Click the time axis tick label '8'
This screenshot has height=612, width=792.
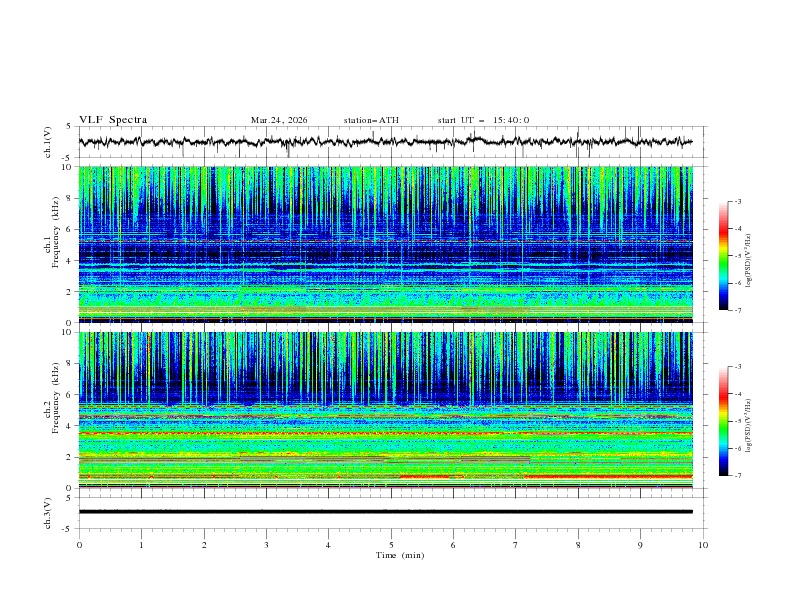[578, 545]
